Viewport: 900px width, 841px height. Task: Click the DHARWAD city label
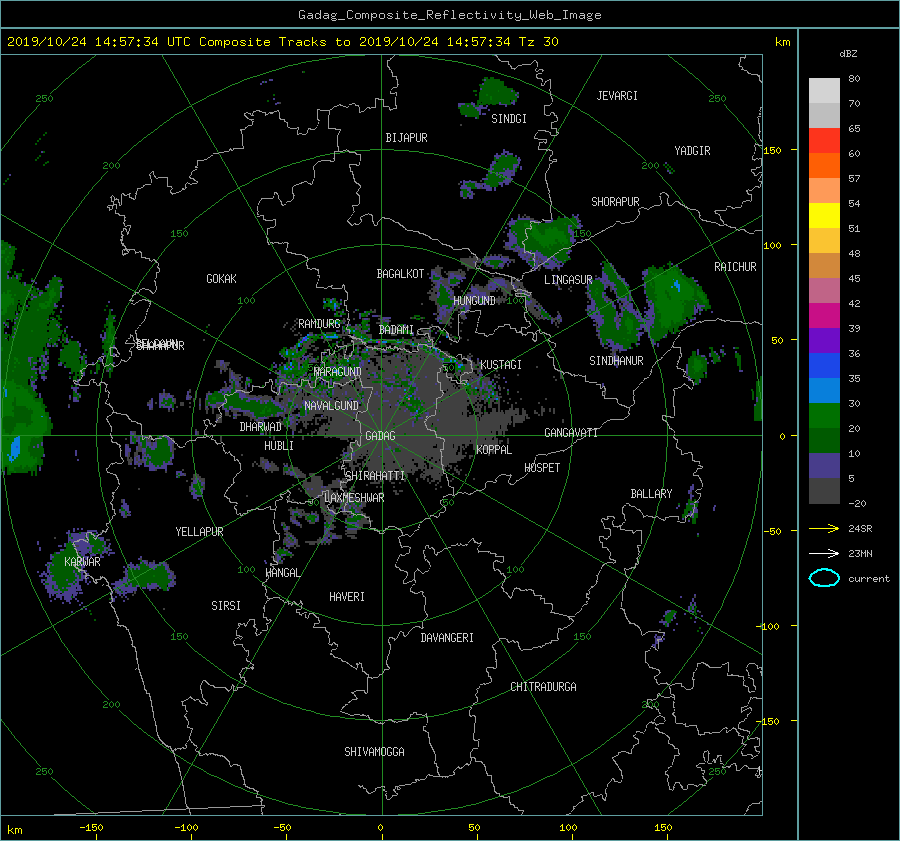pyautogui.click(x=260, y=427)
